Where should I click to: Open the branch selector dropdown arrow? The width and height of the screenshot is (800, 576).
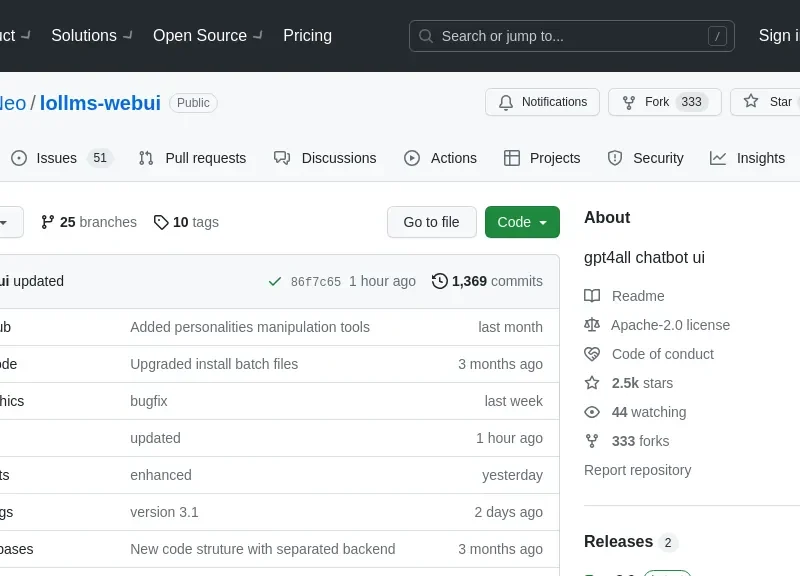point(4,222)
